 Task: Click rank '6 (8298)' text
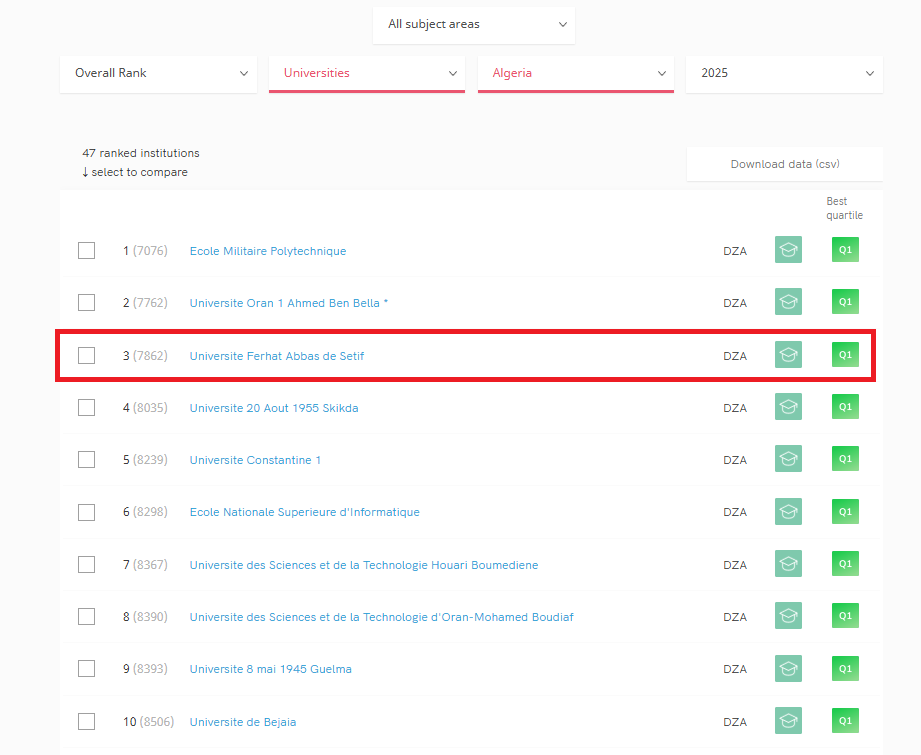tap(145, 512)
